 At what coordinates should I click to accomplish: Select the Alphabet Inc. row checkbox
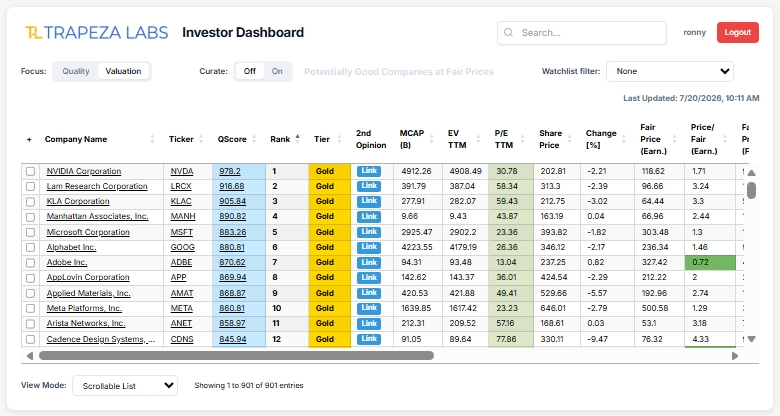pos(30,247)
